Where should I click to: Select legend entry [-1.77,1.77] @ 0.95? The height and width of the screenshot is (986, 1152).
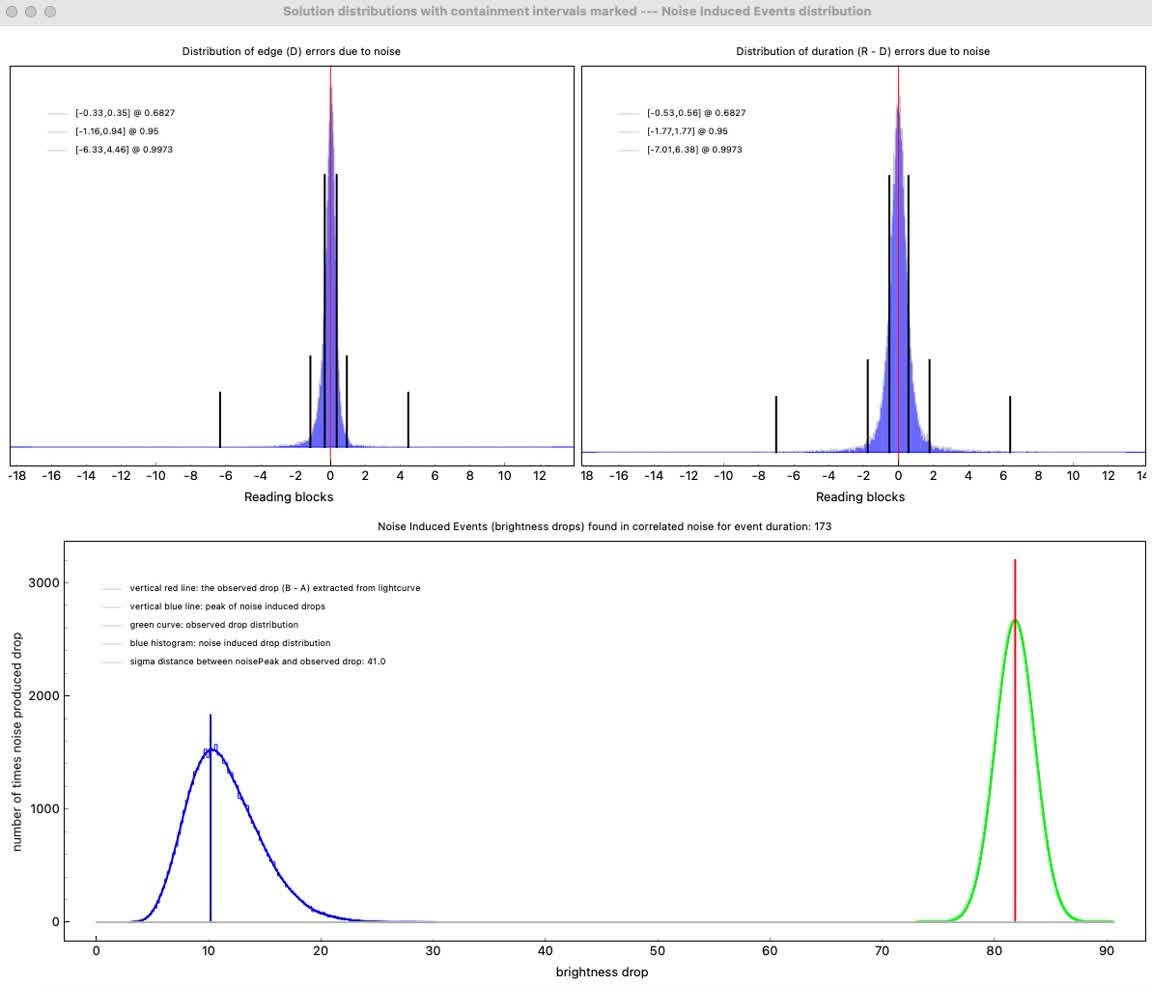pos(687,131)
